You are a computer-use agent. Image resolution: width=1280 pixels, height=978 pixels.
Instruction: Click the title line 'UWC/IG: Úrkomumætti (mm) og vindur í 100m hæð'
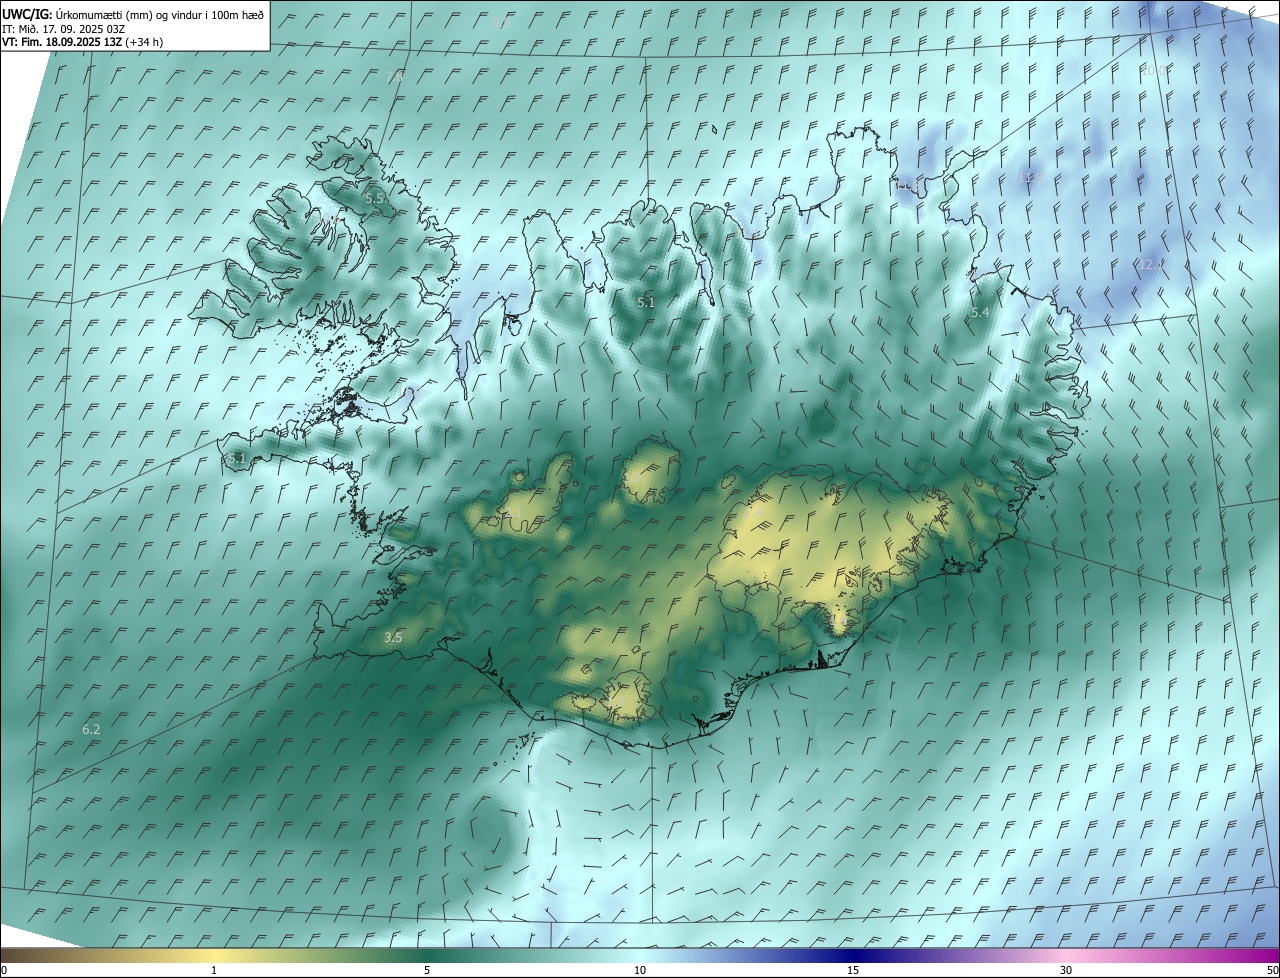pyautogui.click(x=134, y=14)
